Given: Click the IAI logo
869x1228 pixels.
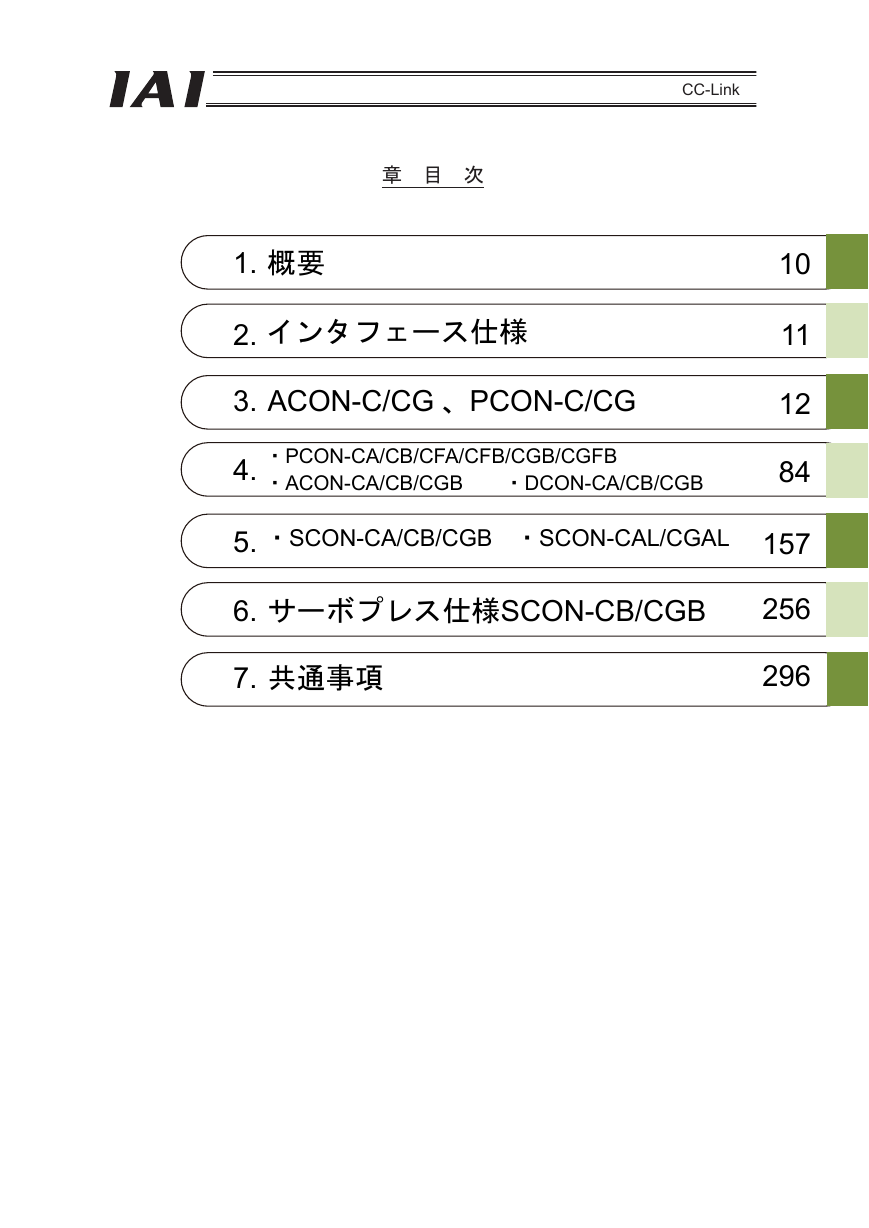Looking at the screenshot, I should pyautogui.click(x=157, y=89).
